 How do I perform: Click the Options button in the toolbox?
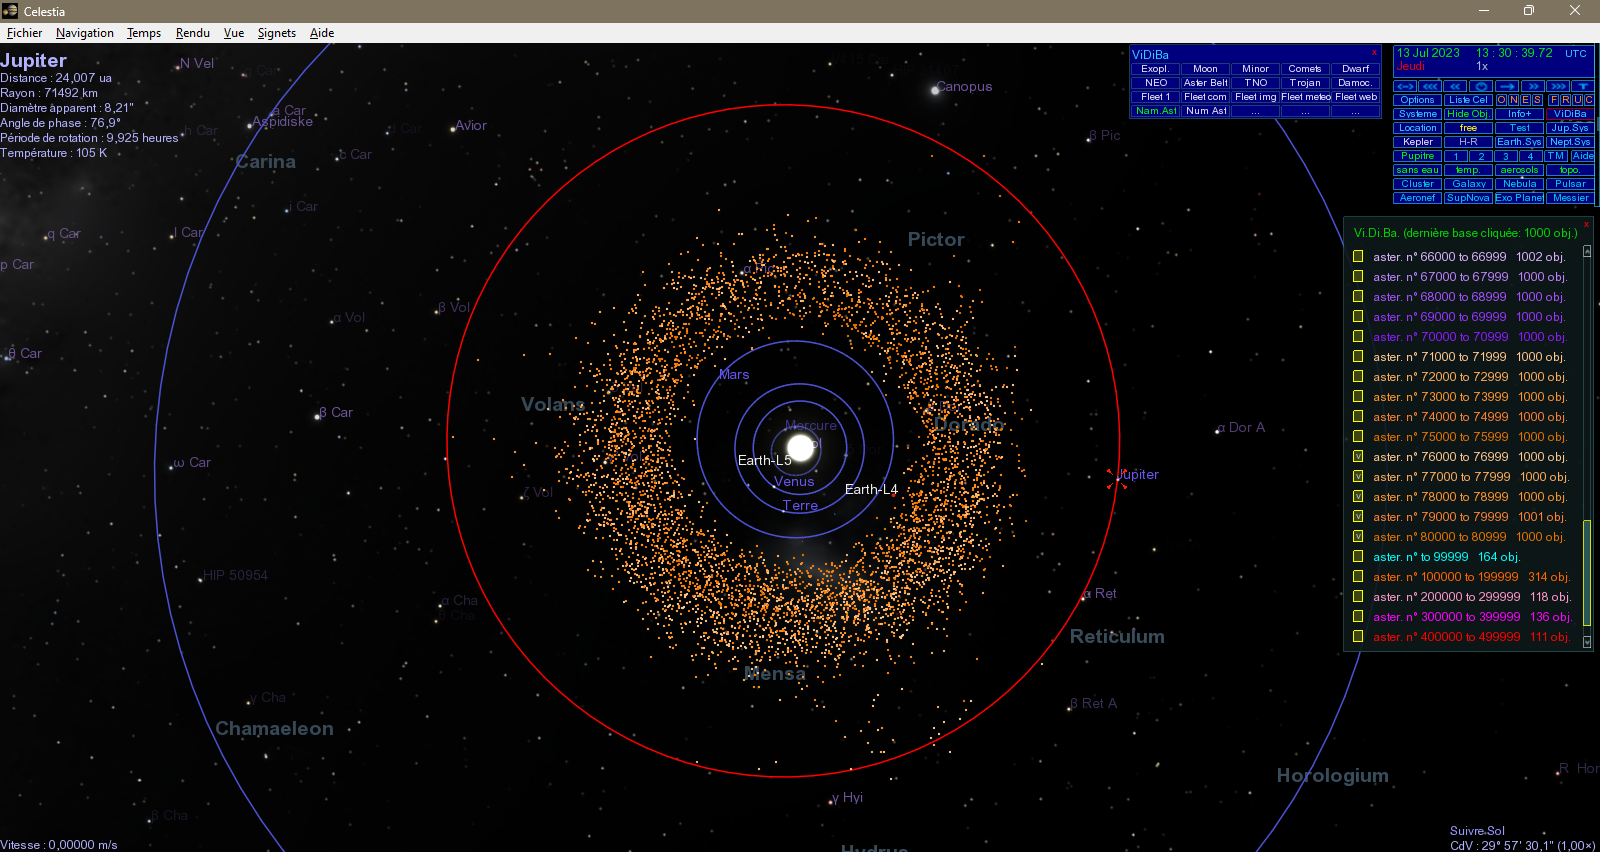[1418, 100]
